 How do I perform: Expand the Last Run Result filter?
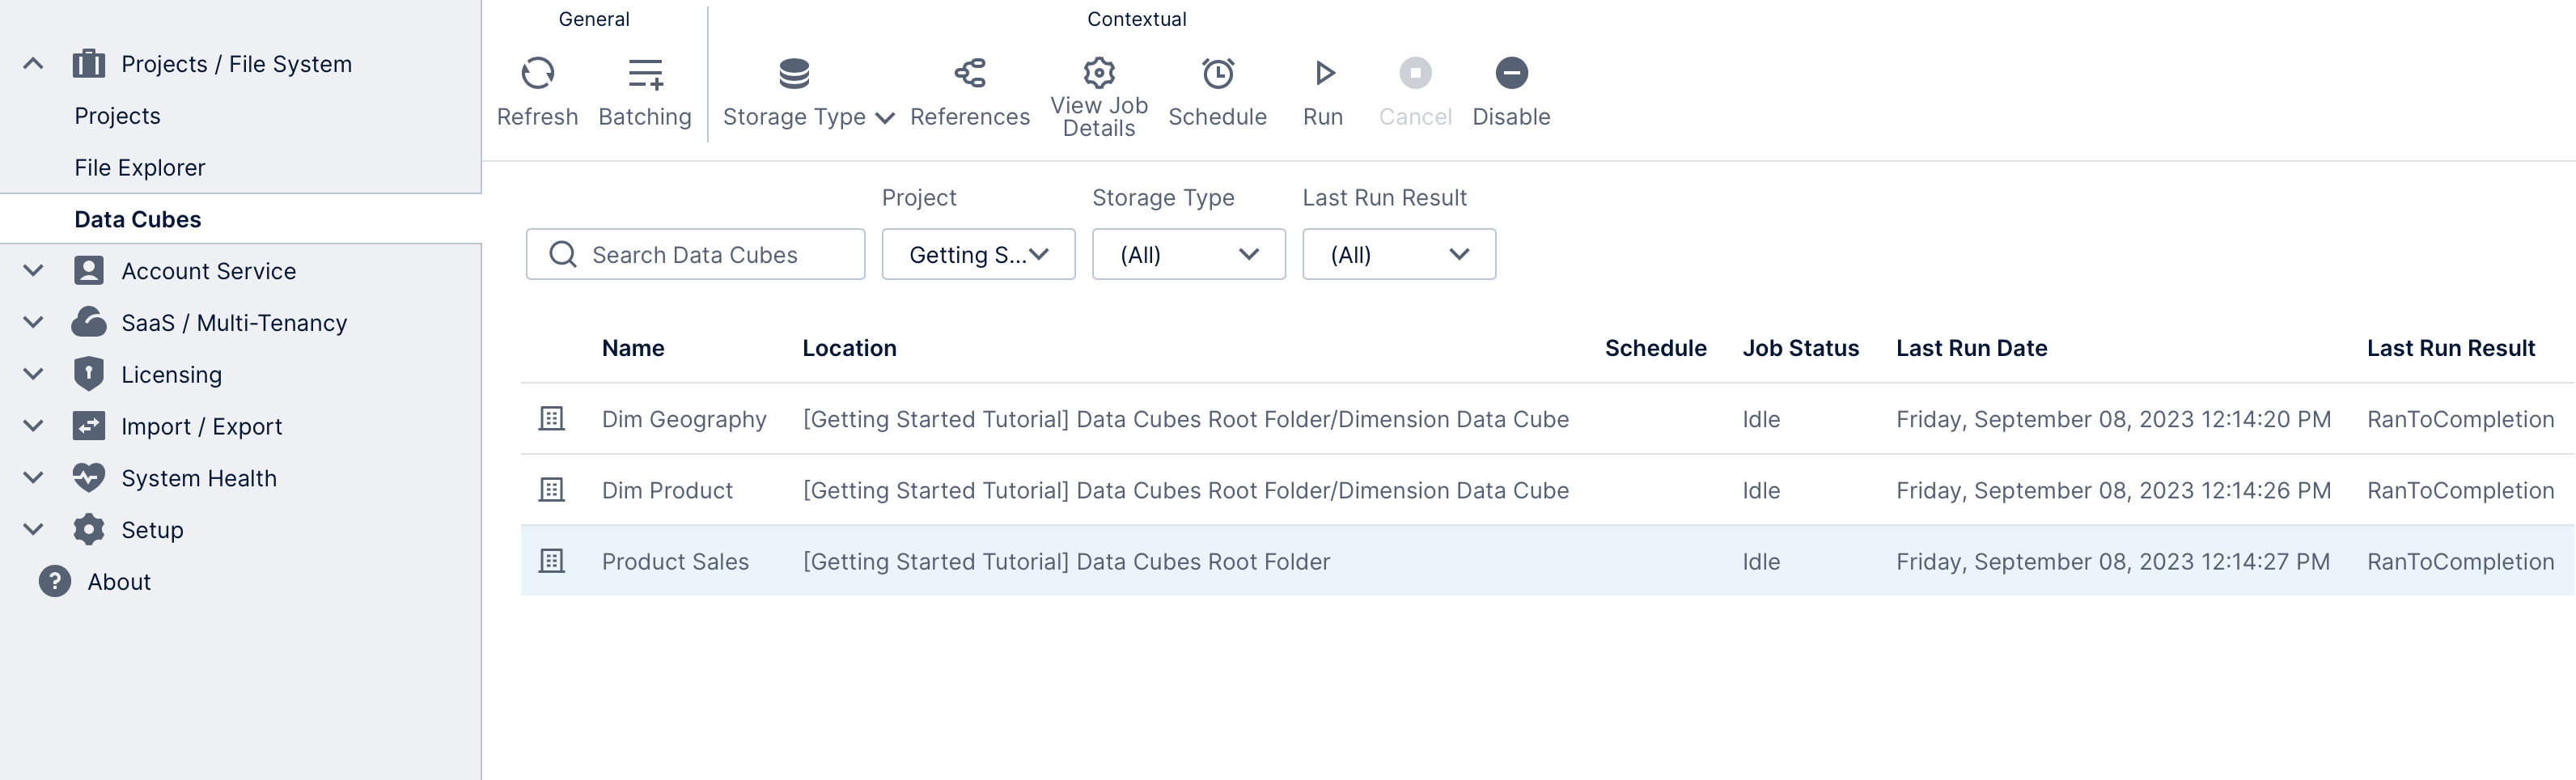tap(1398, 254)
